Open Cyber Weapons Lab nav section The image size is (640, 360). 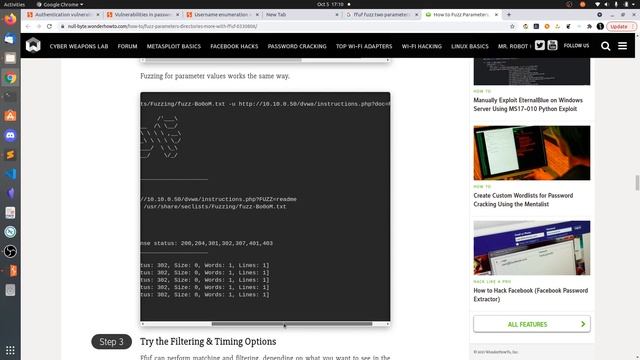79,46
